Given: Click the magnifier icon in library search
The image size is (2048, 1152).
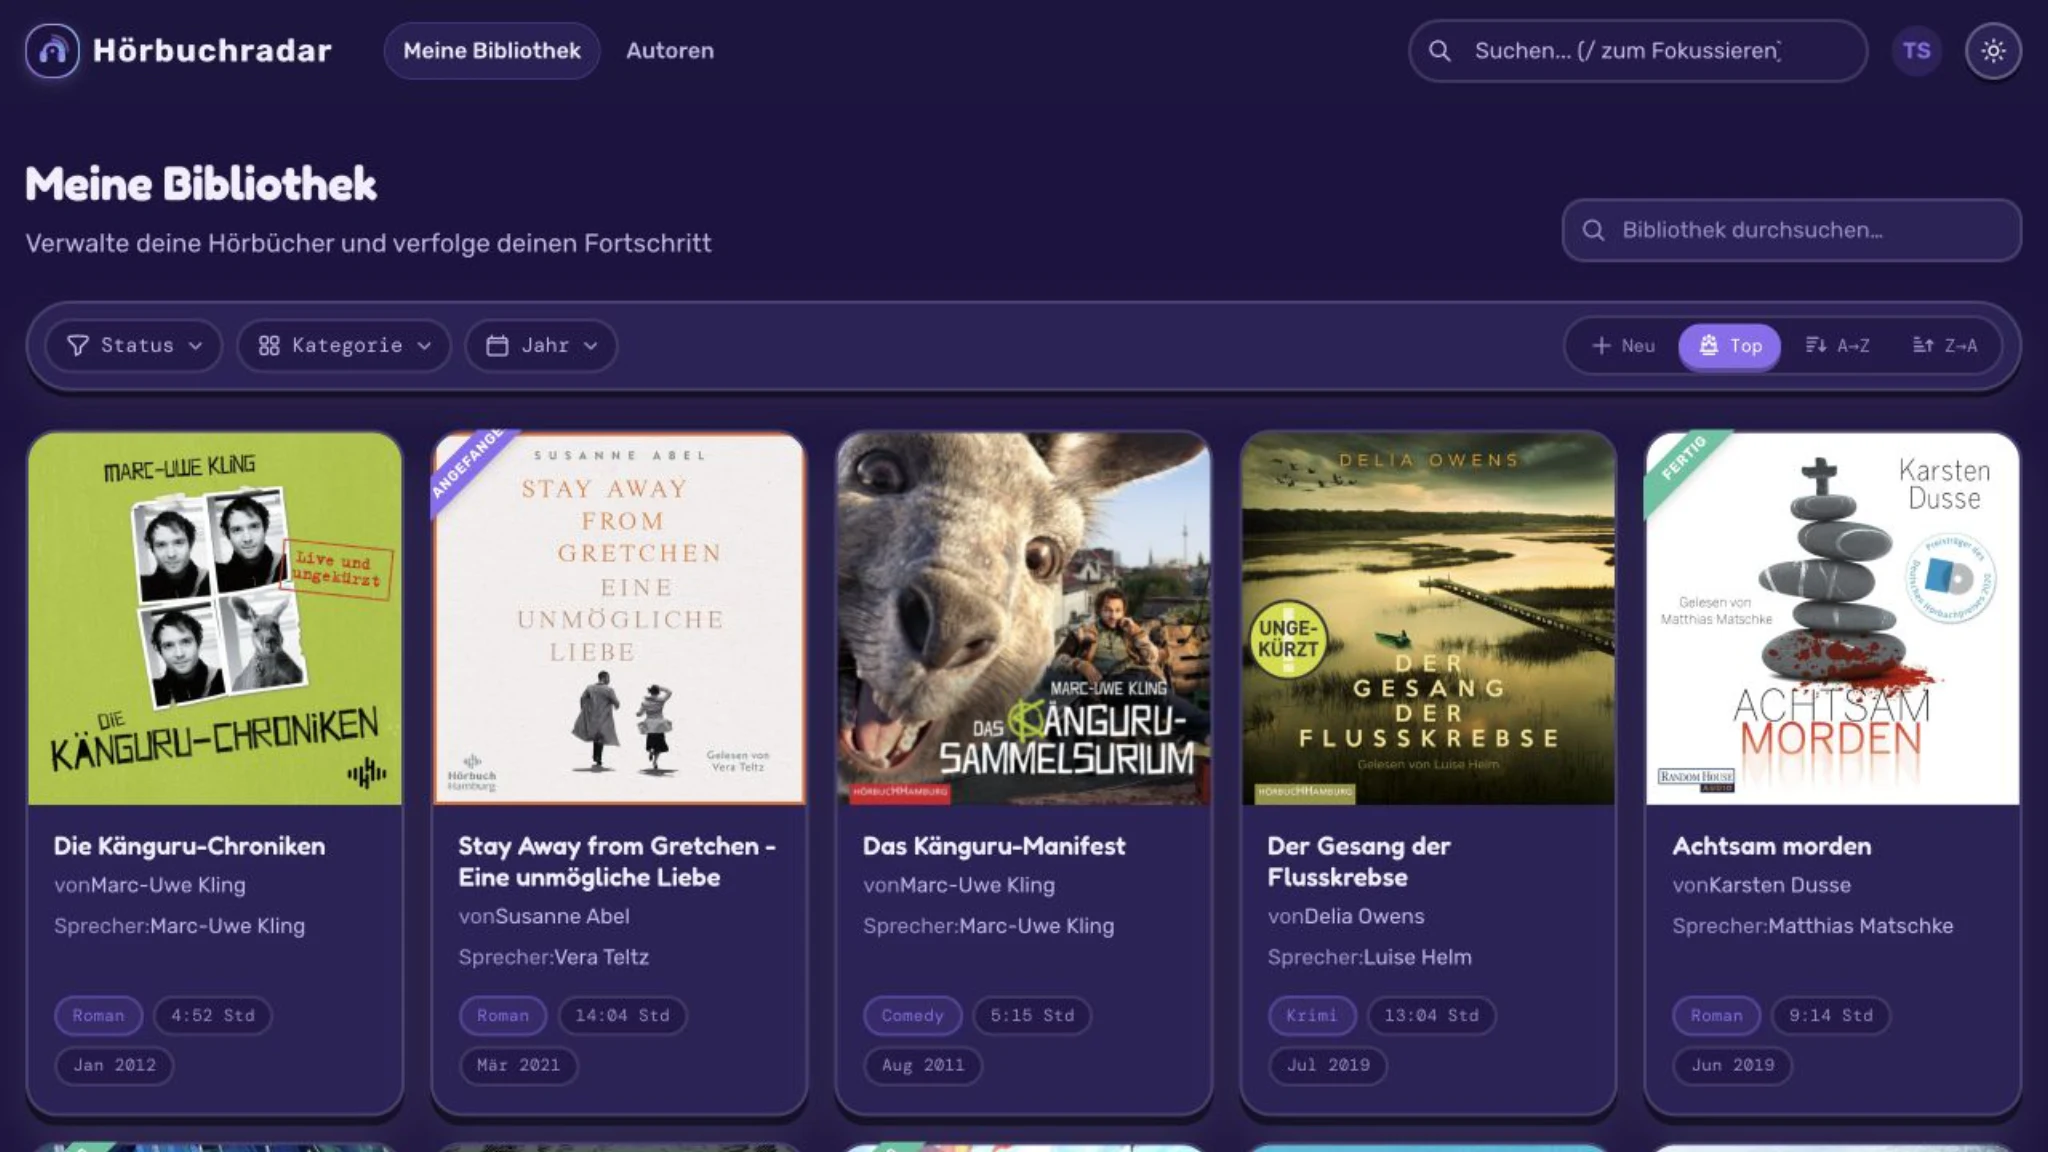Looking at the screenshot, I should point(1593,231).
